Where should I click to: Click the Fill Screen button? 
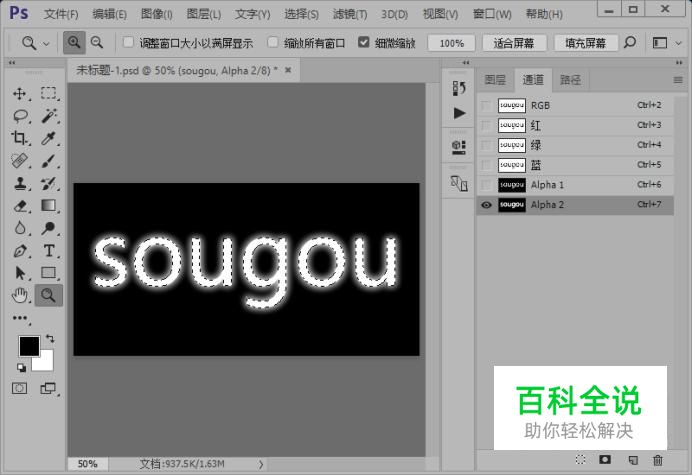point(585,43)
